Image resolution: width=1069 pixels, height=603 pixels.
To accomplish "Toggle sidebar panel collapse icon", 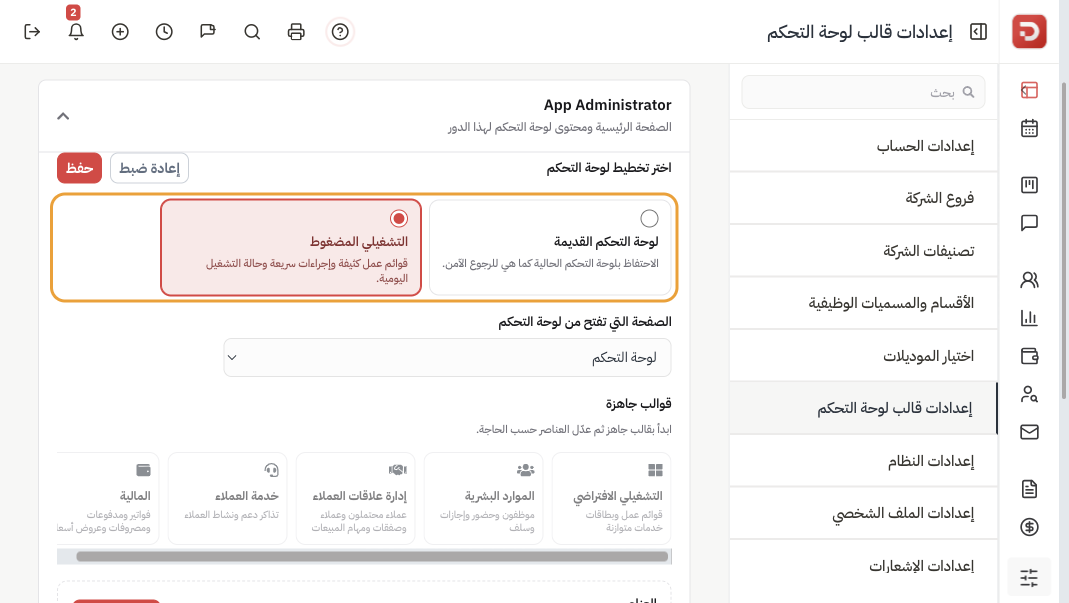I will point(978,31).
